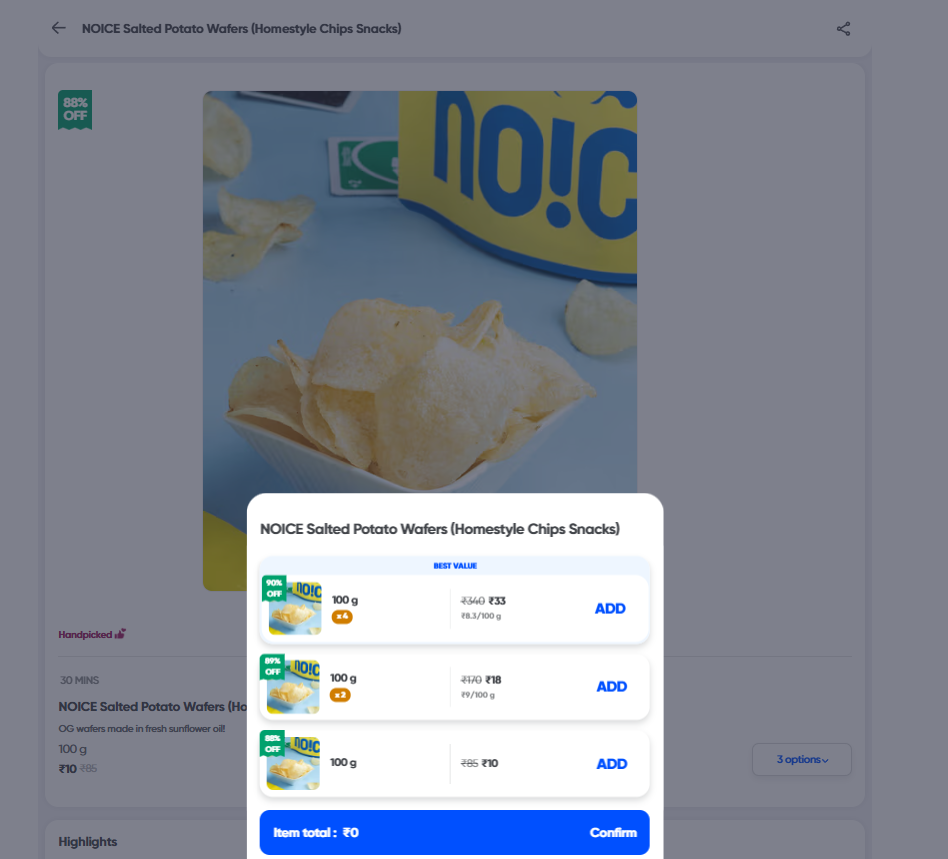The height and width of the screenshot is (859, 948).
Task: Add the ₹18 pack of two
Action: point(611,687)
